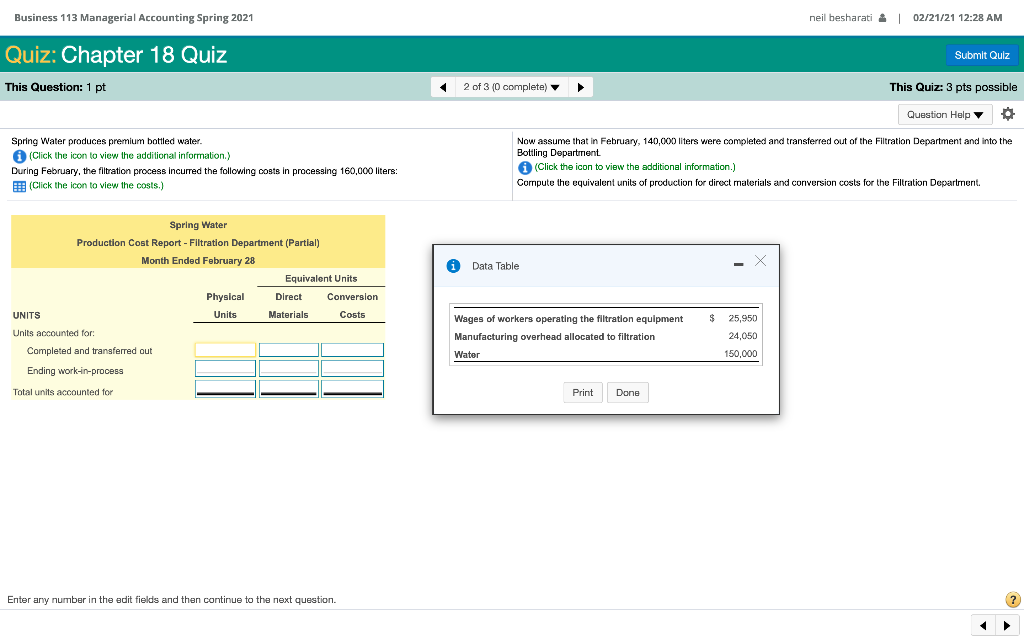Go to previous question arrow in question navigator
Viewport: 1024px width, 640px height.
click(443, 87)
